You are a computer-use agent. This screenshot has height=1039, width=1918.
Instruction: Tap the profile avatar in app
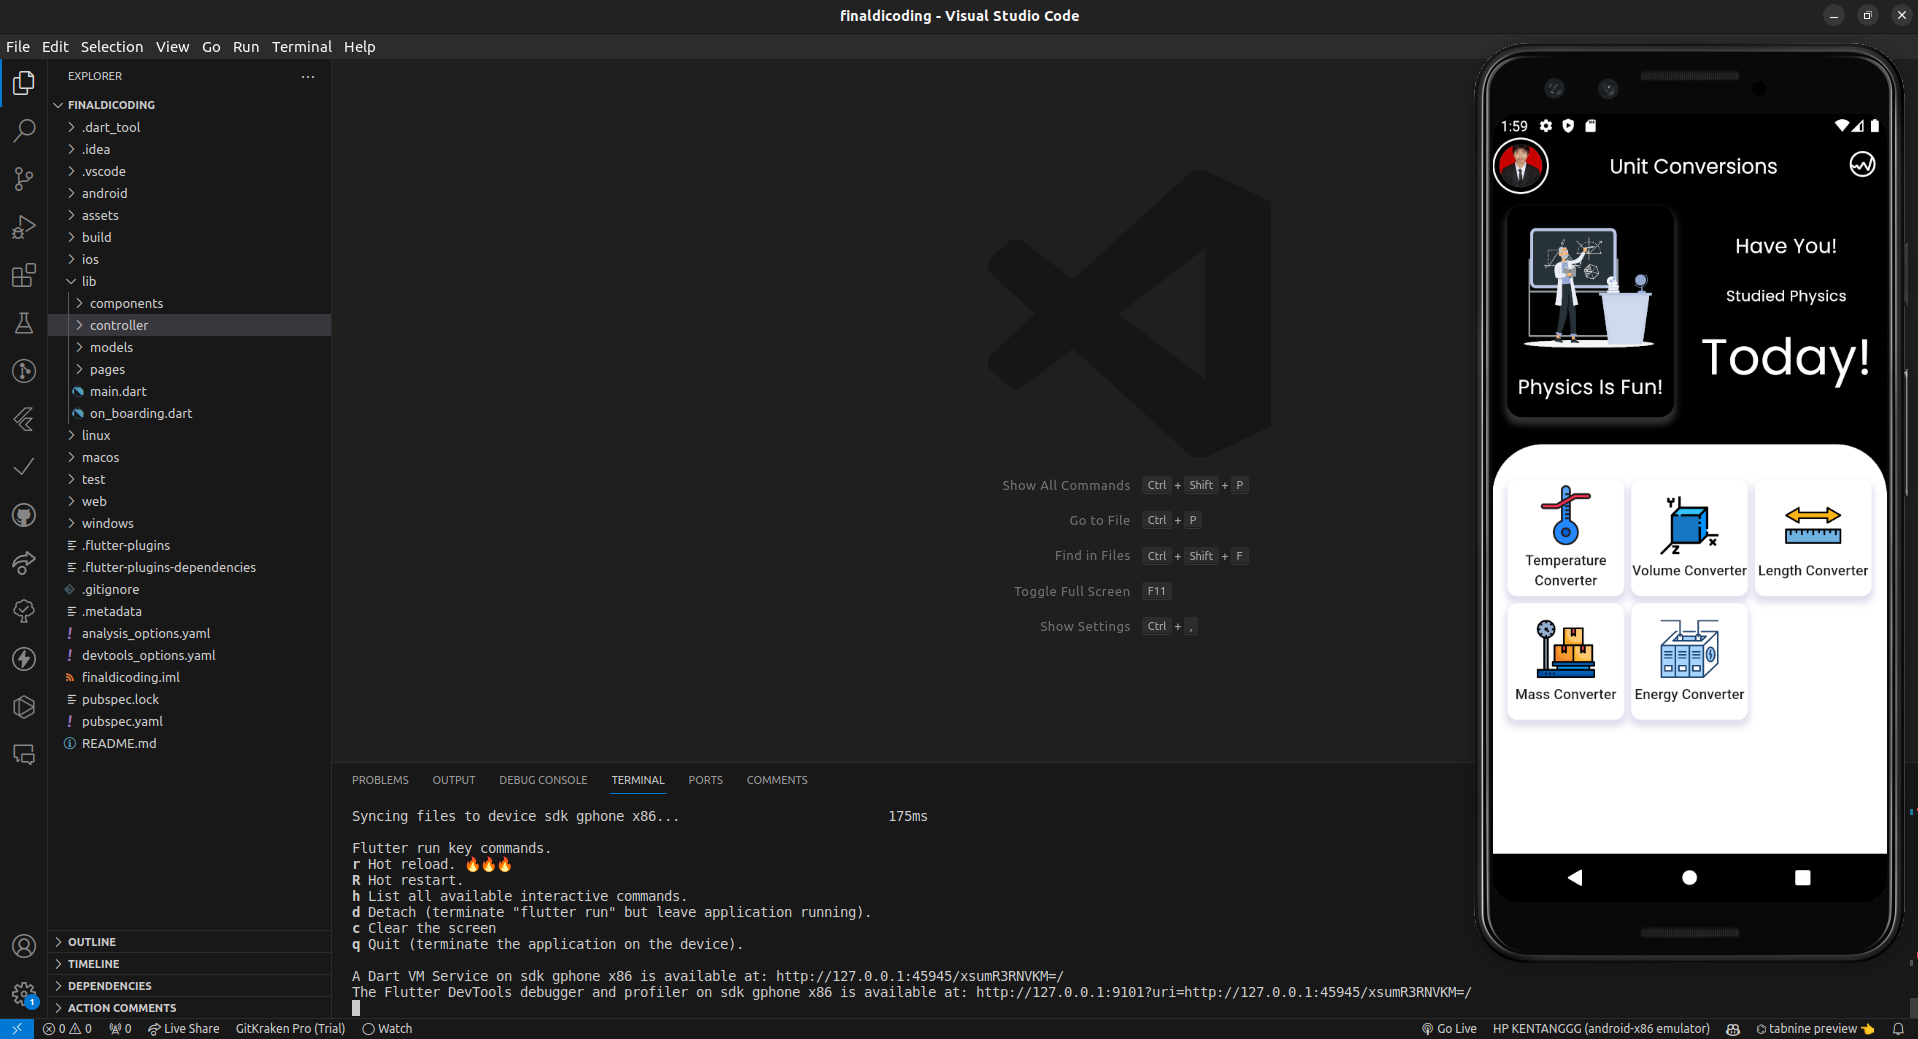[1520, 166]
